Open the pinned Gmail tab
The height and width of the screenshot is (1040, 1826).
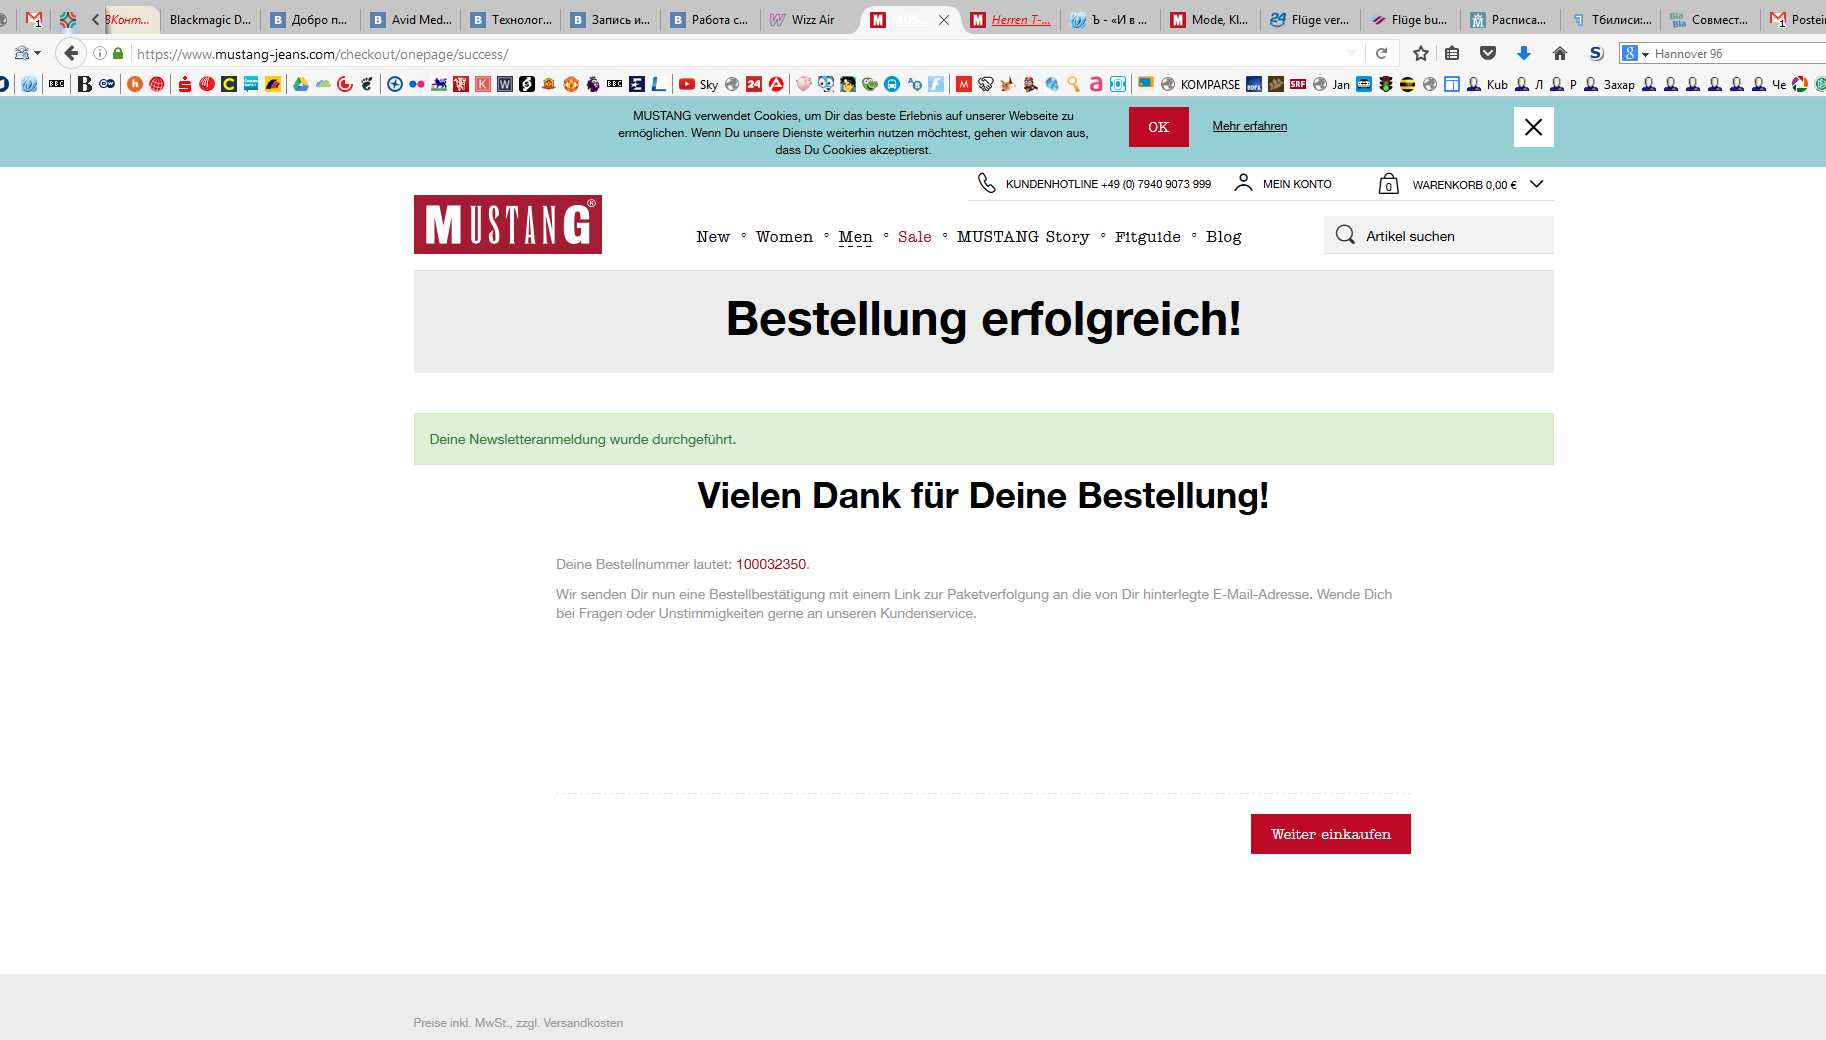click(34, 19)
